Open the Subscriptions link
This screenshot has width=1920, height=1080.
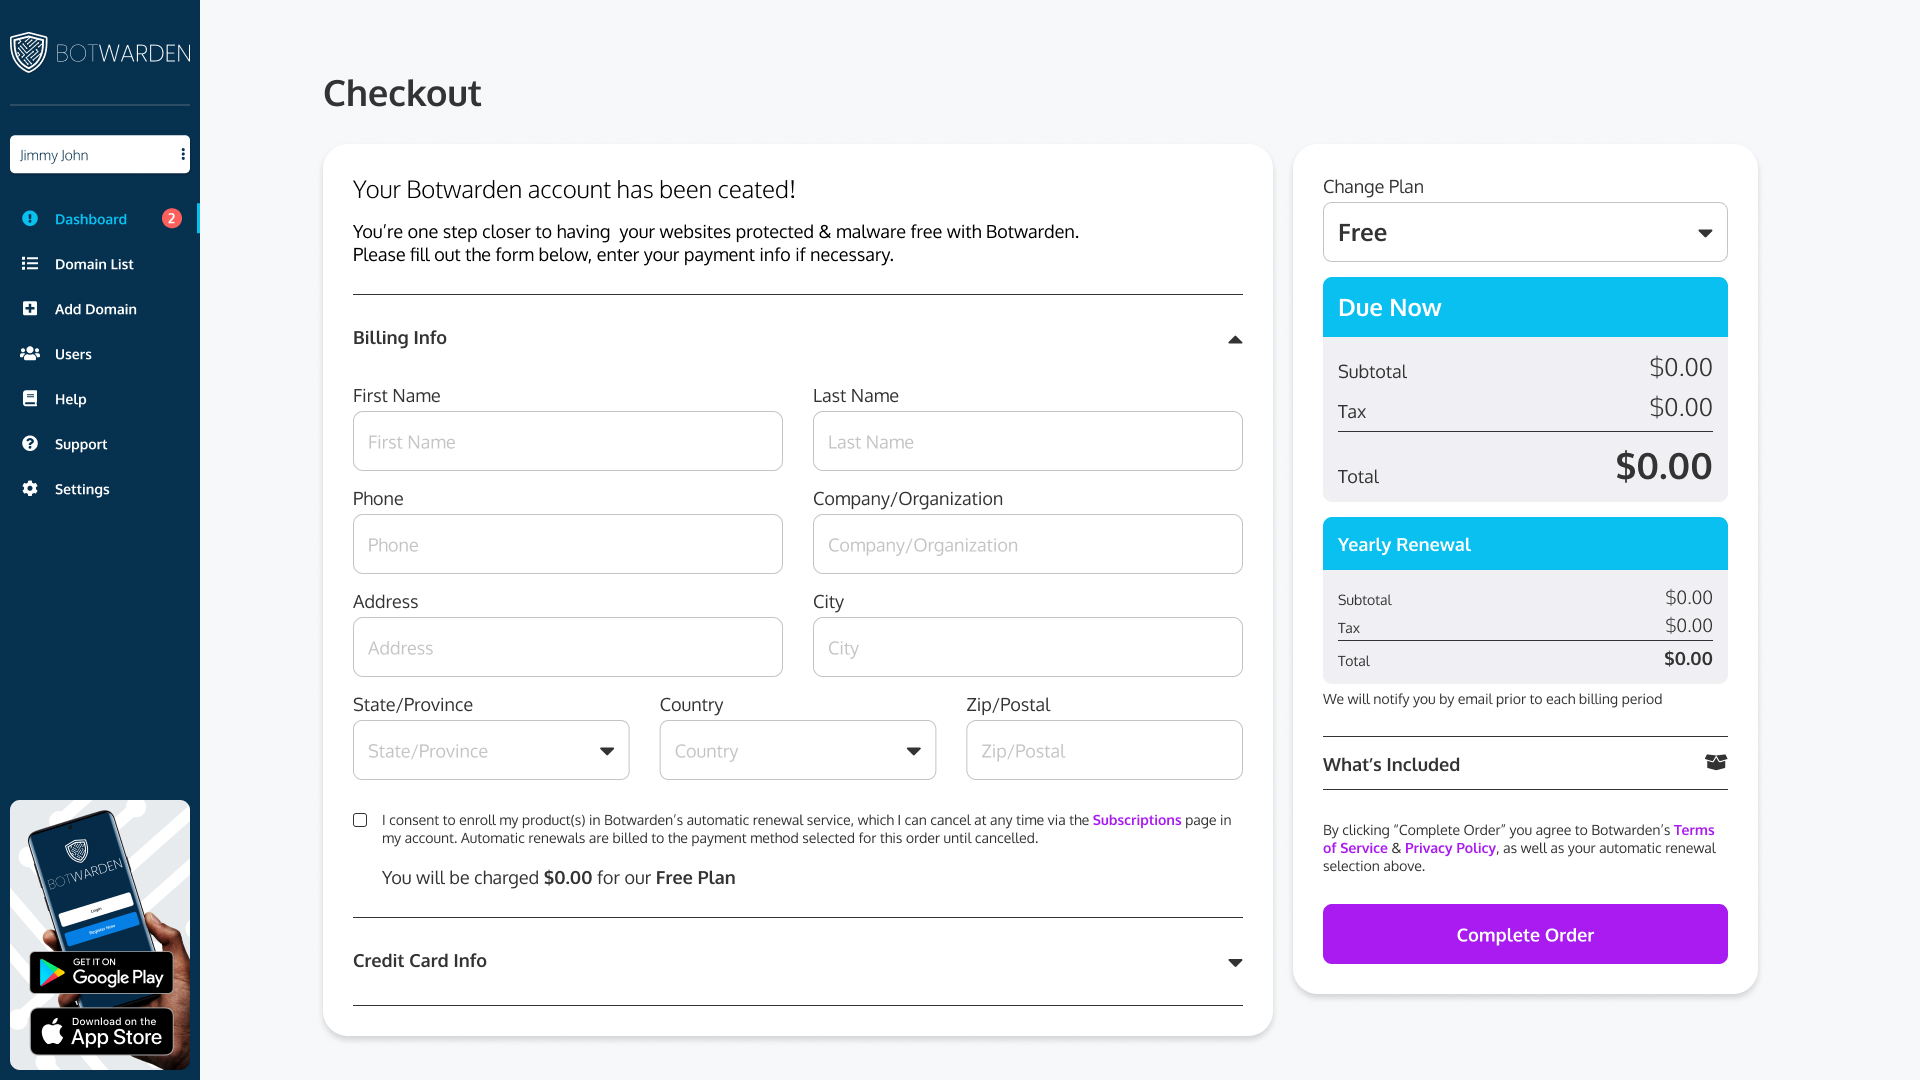1136,820
